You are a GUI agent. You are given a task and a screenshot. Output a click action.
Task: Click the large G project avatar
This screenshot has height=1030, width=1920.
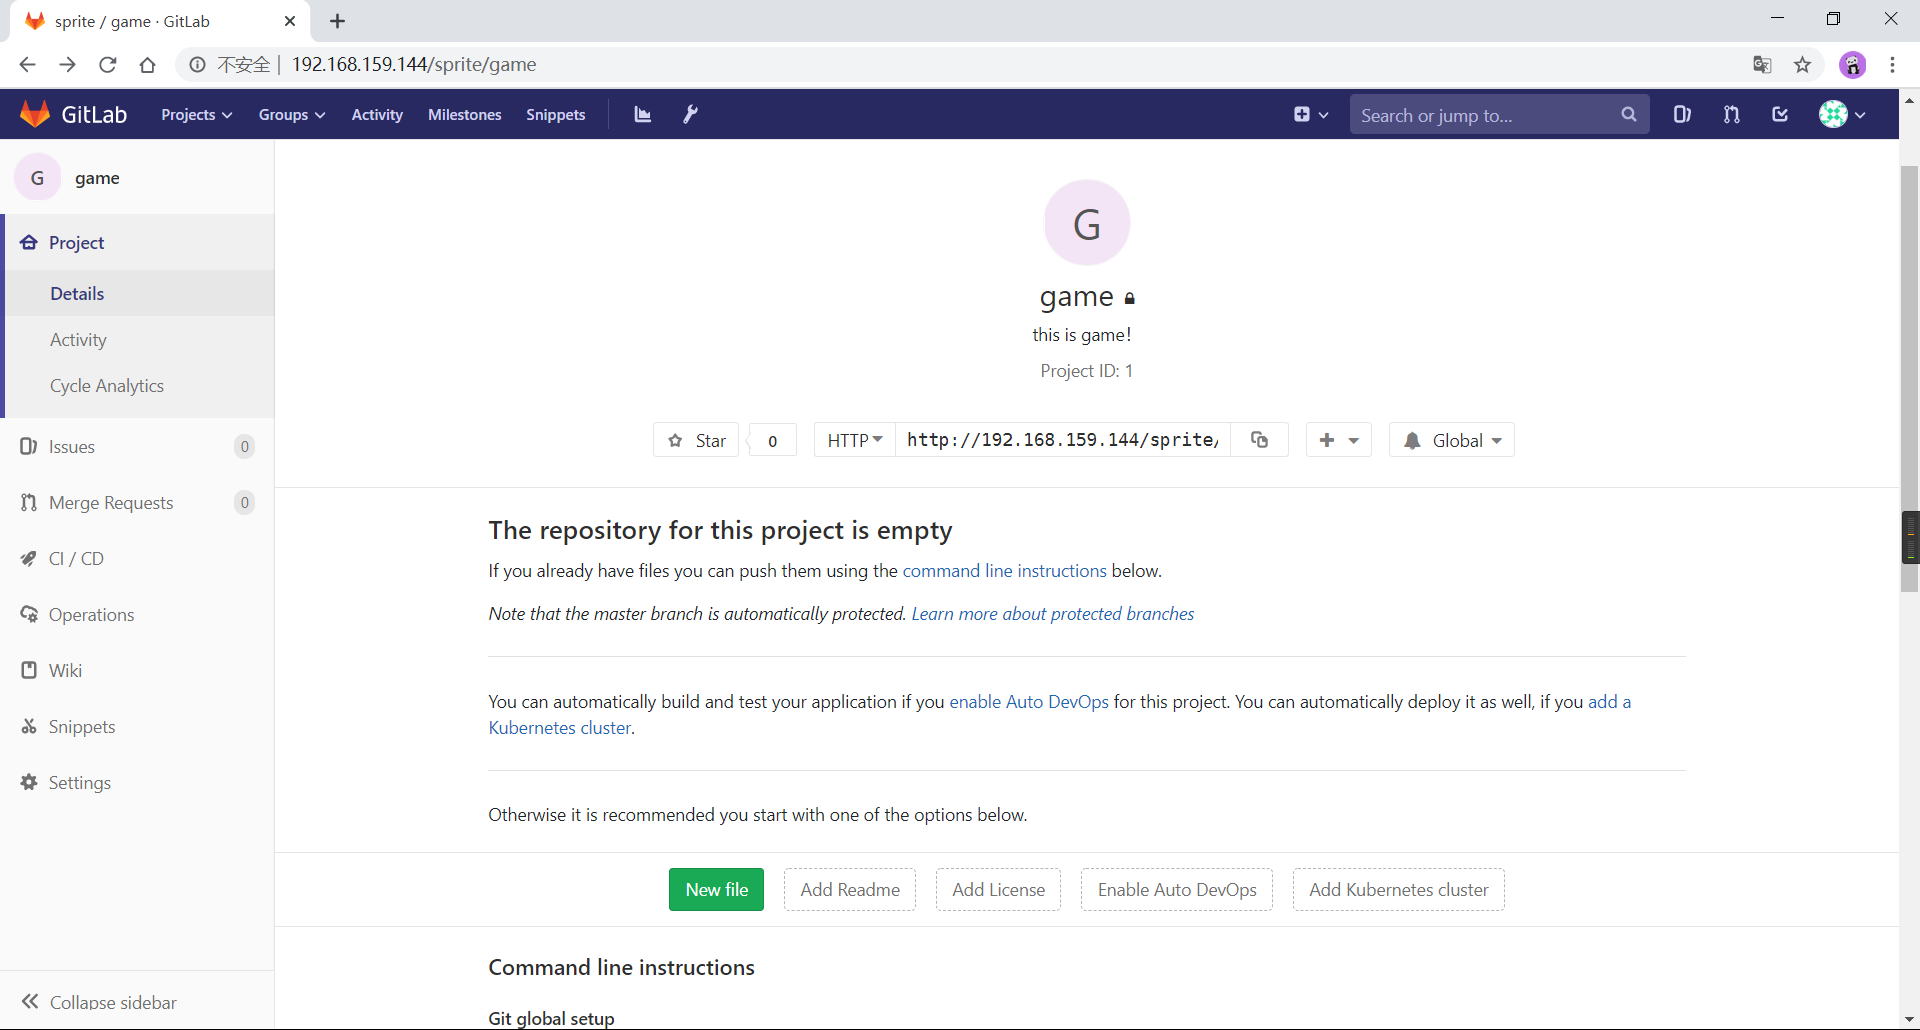pyautogui.click(x=1087, y=222)
